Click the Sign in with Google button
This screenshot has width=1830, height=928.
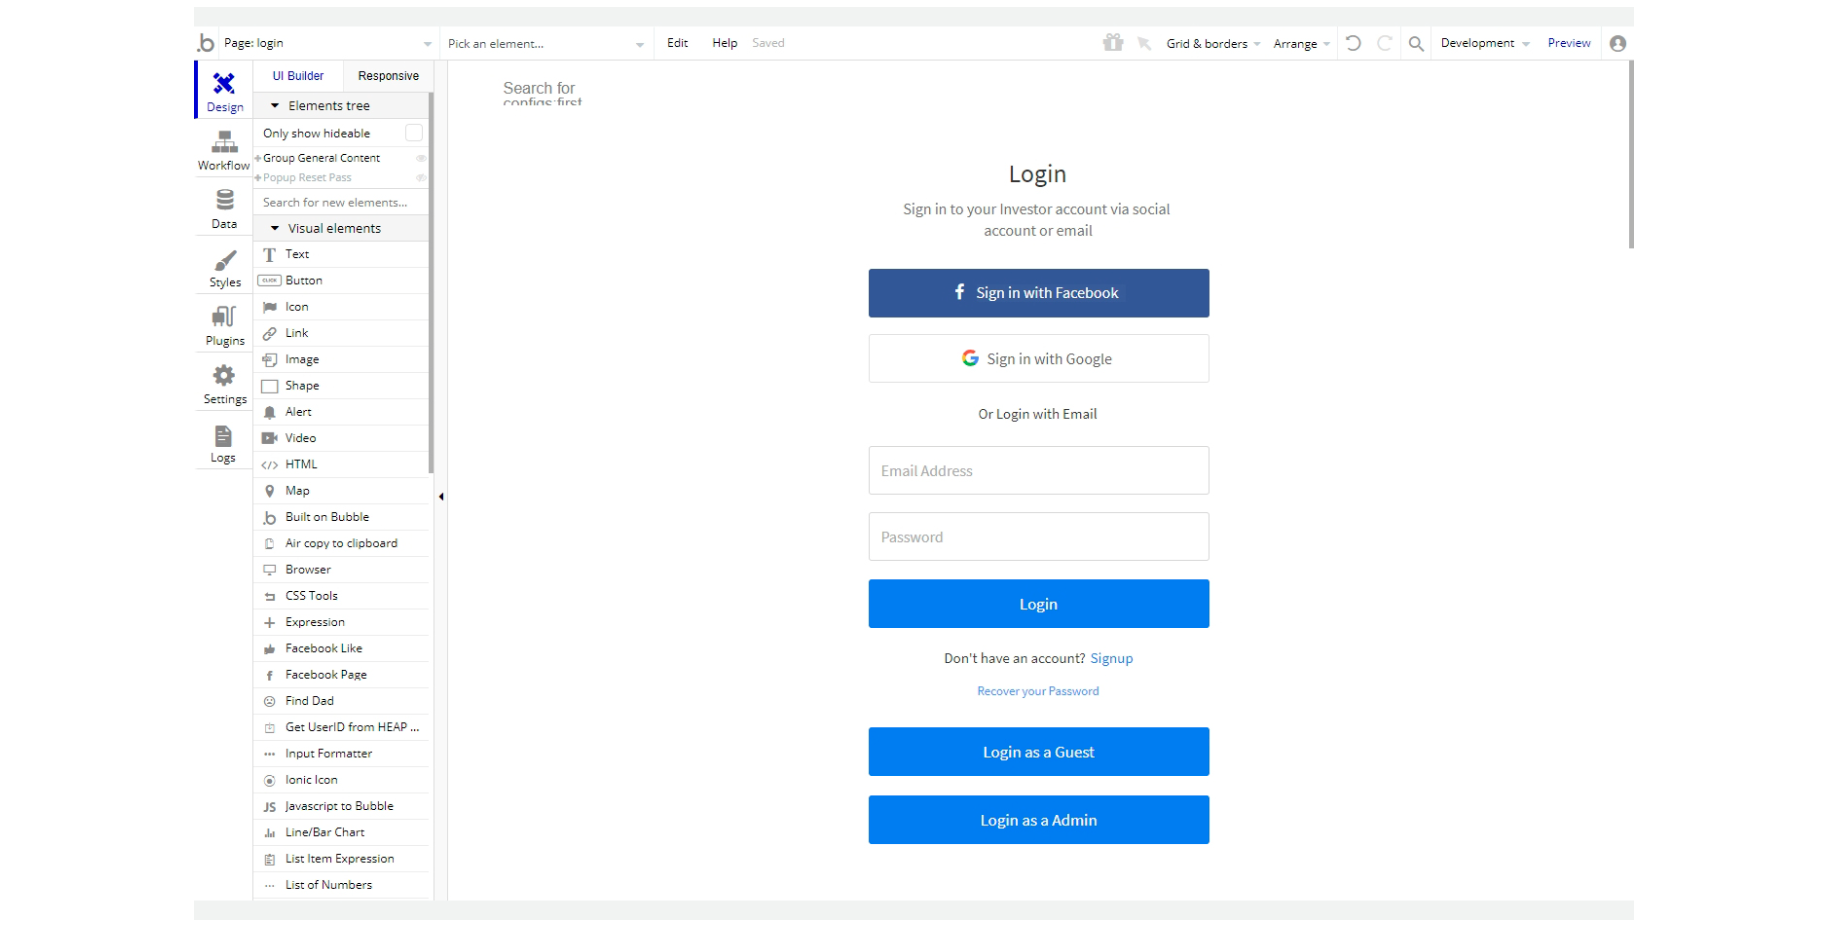coord(1038,358)
